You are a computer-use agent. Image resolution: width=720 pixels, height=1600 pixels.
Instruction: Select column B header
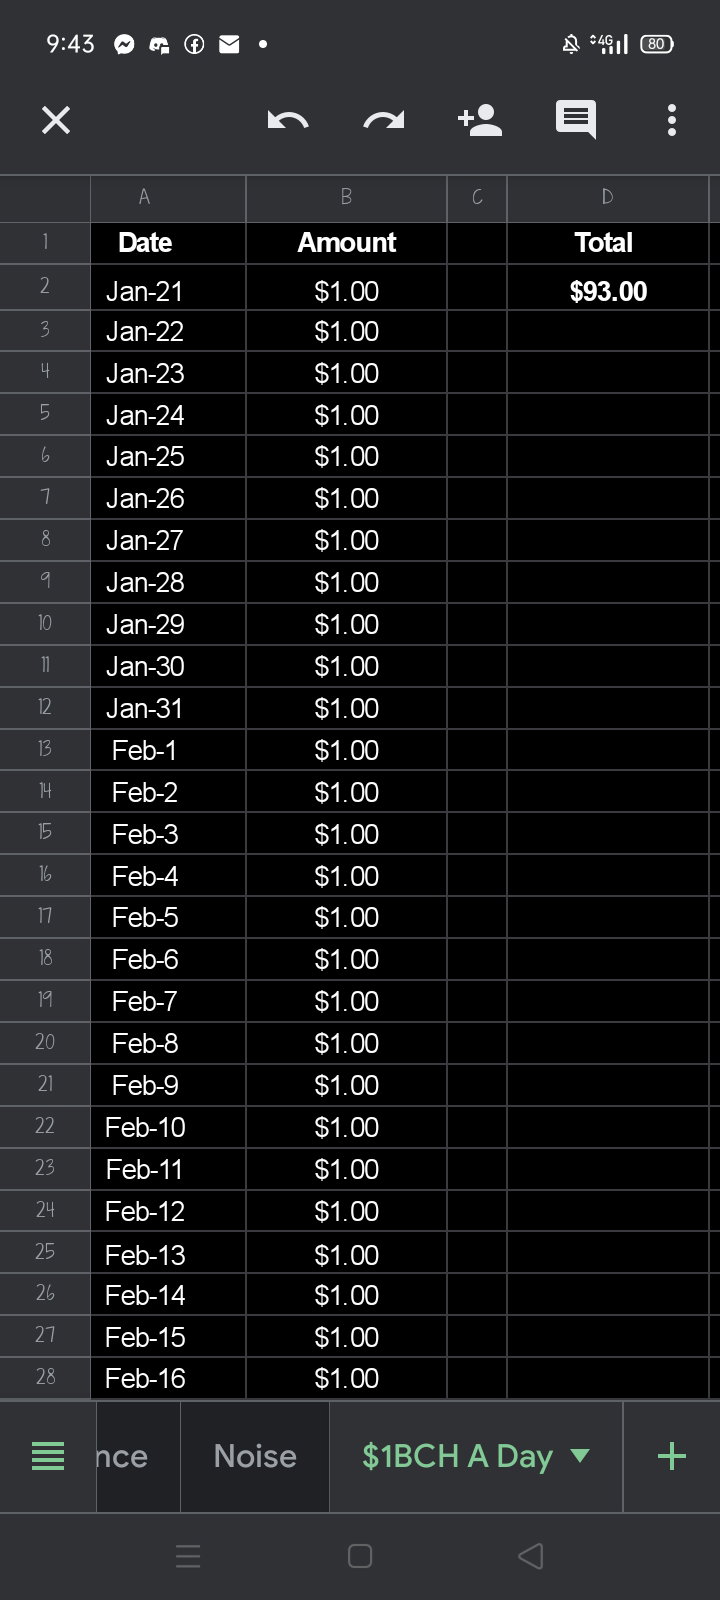pos(346,198)
